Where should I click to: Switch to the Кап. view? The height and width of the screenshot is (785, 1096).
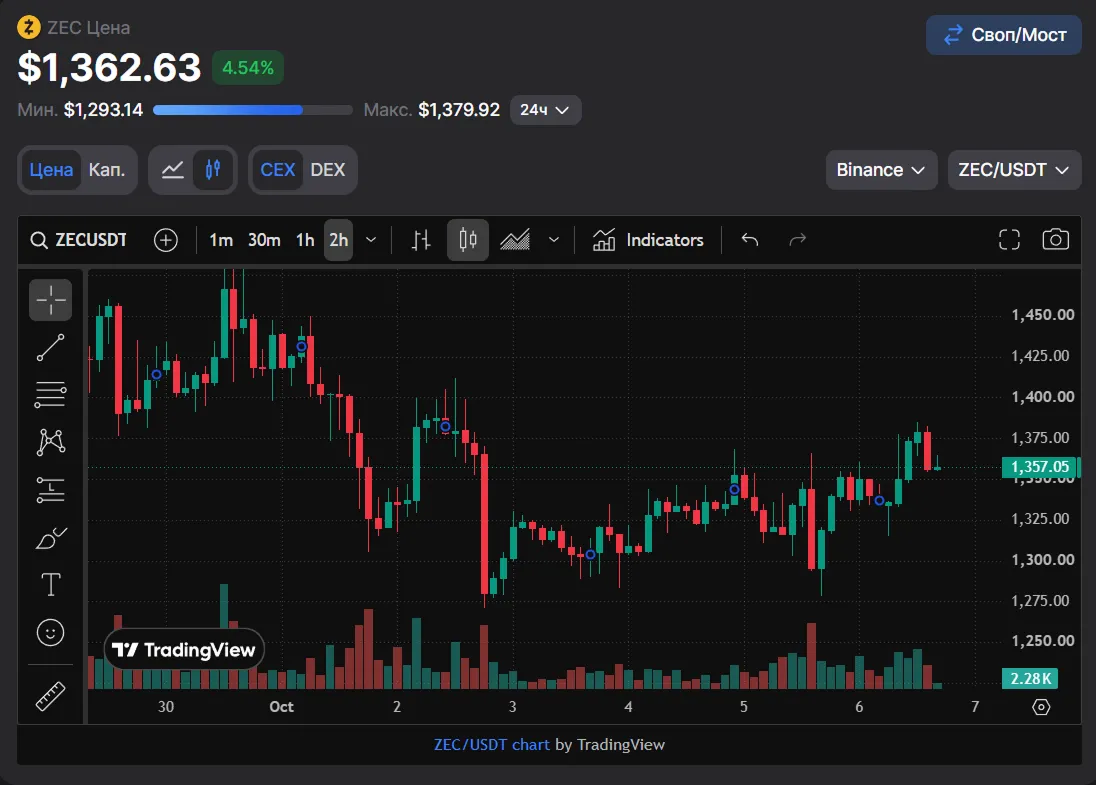tap(107, 170)
